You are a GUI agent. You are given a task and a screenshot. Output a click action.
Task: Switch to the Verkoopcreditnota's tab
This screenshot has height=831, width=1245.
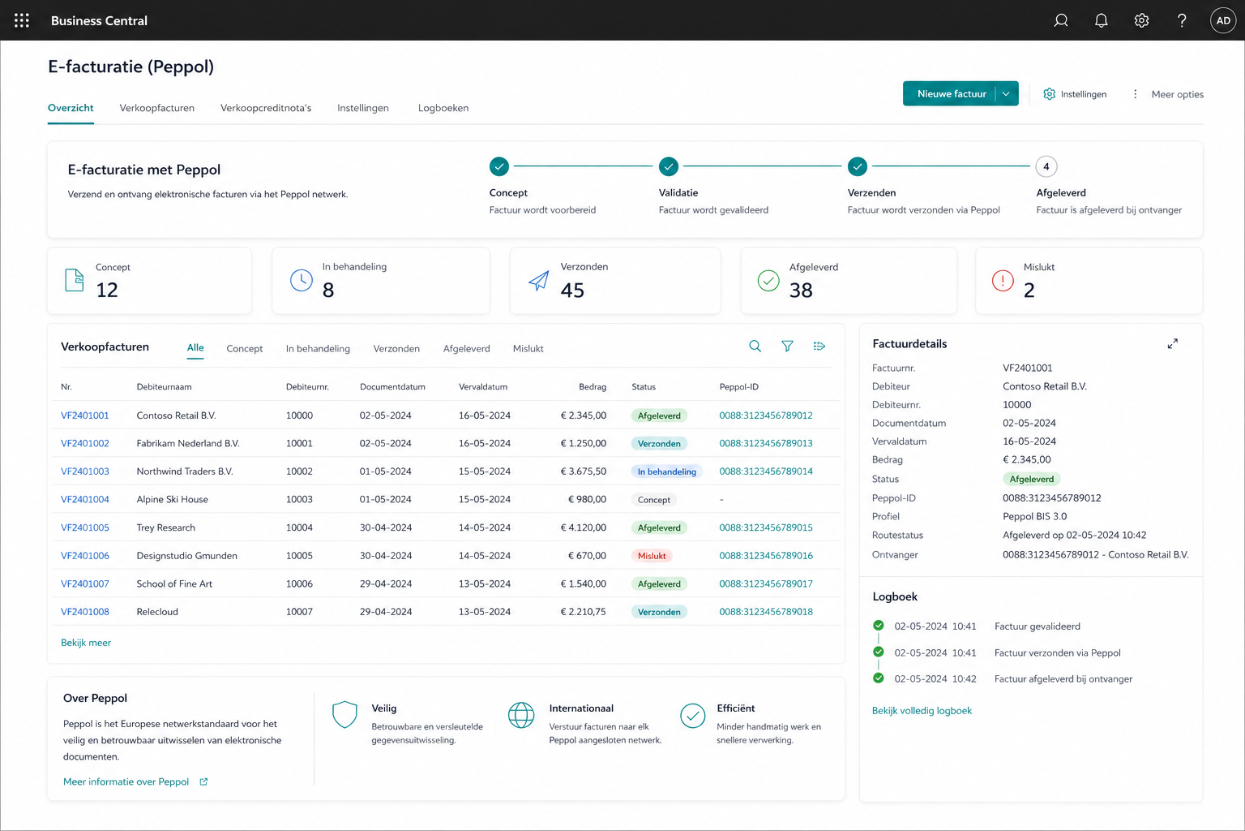[x=265, y=108]
